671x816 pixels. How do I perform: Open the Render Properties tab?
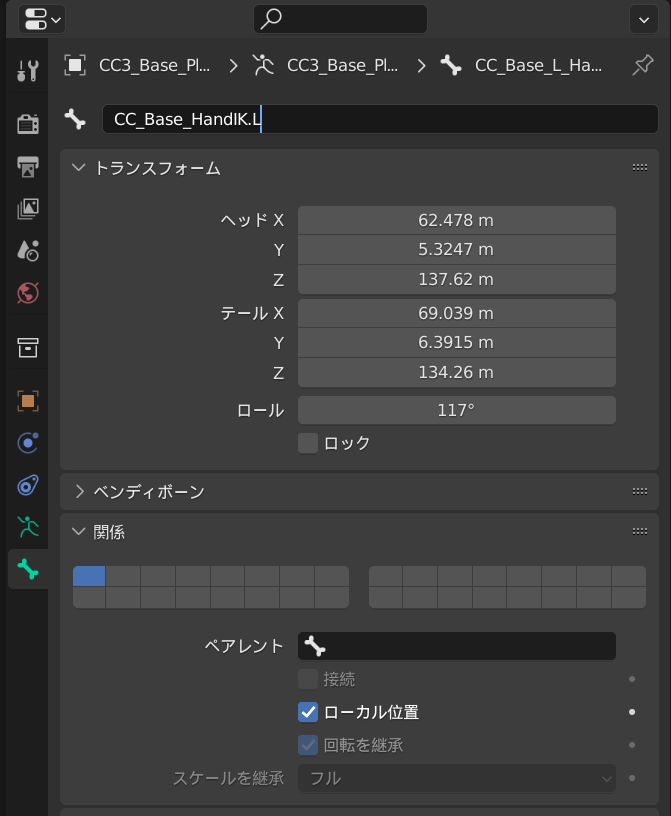tap(27, 123)
